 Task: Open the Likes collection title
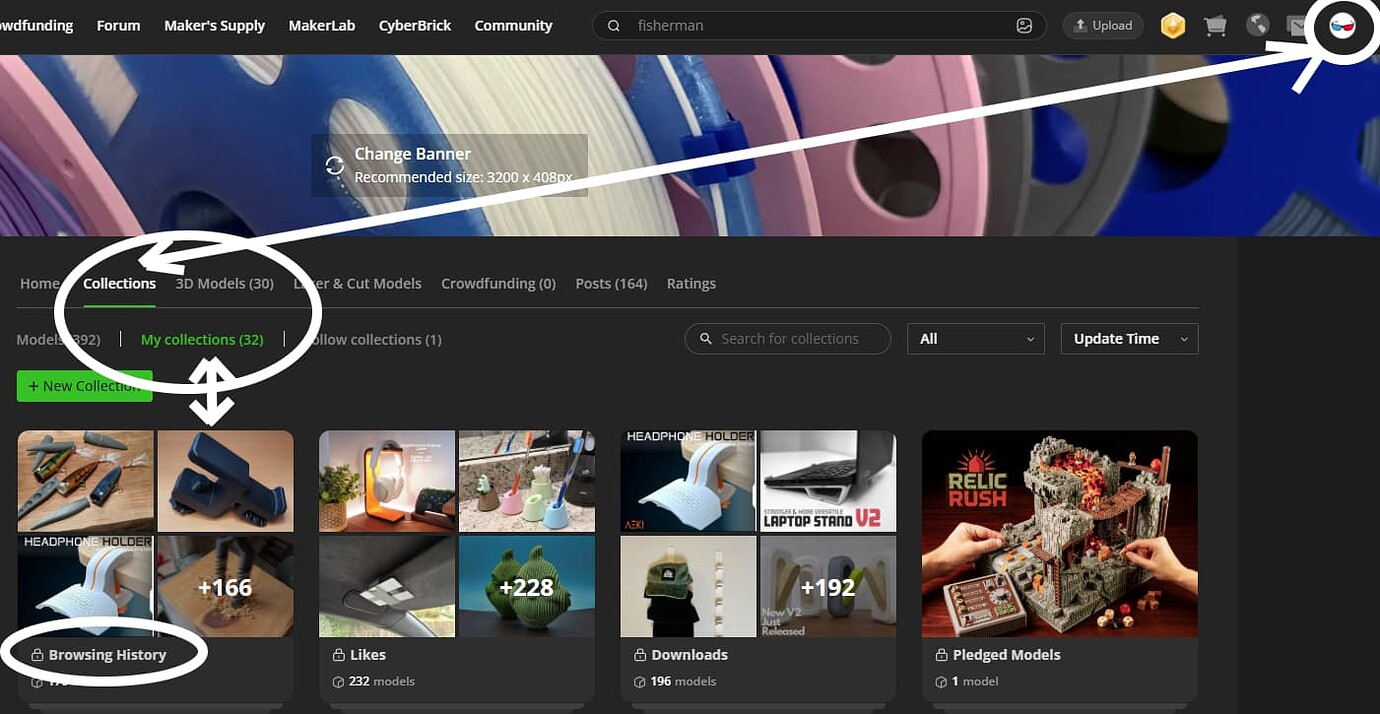tap(368, 654)
